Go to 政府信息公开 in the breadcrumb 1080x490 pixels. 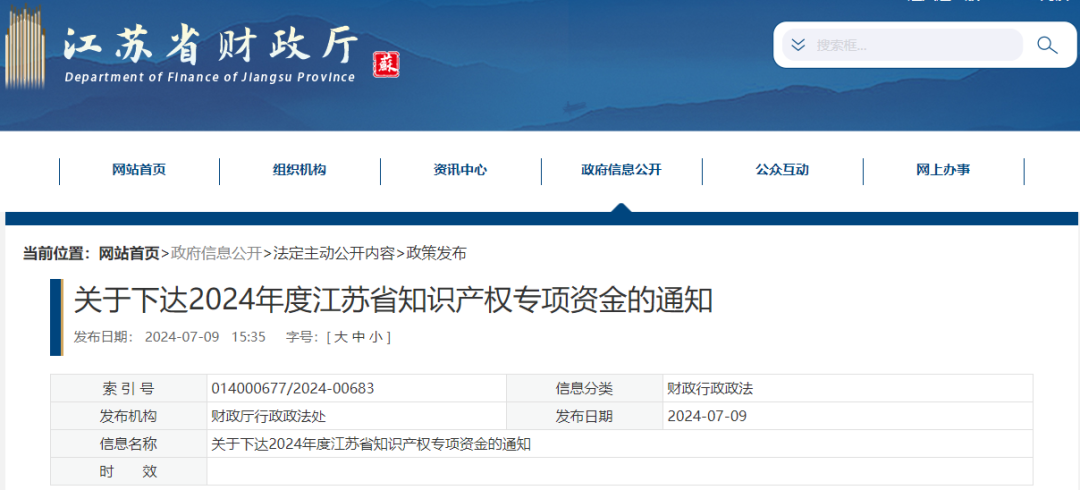click(216, 254)
